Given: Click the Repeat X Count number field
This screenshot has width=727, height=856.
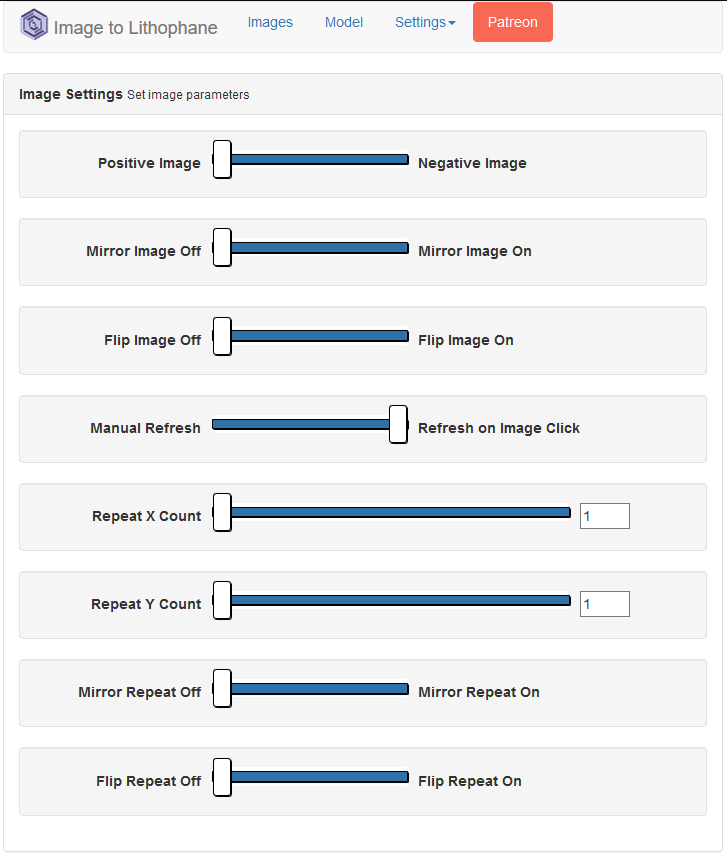Looking at the screenshot, I should (x=605, y=516).
